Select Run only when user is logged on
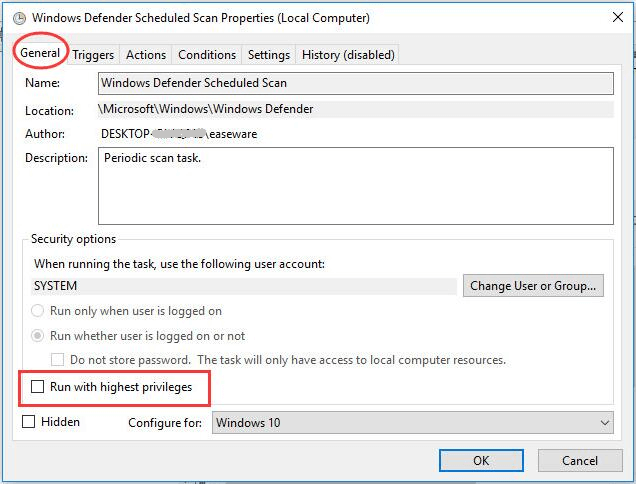 coord(40,311)
